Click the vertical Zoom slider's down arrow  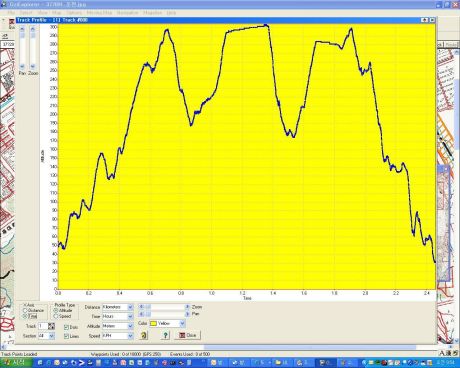point(33,66)
